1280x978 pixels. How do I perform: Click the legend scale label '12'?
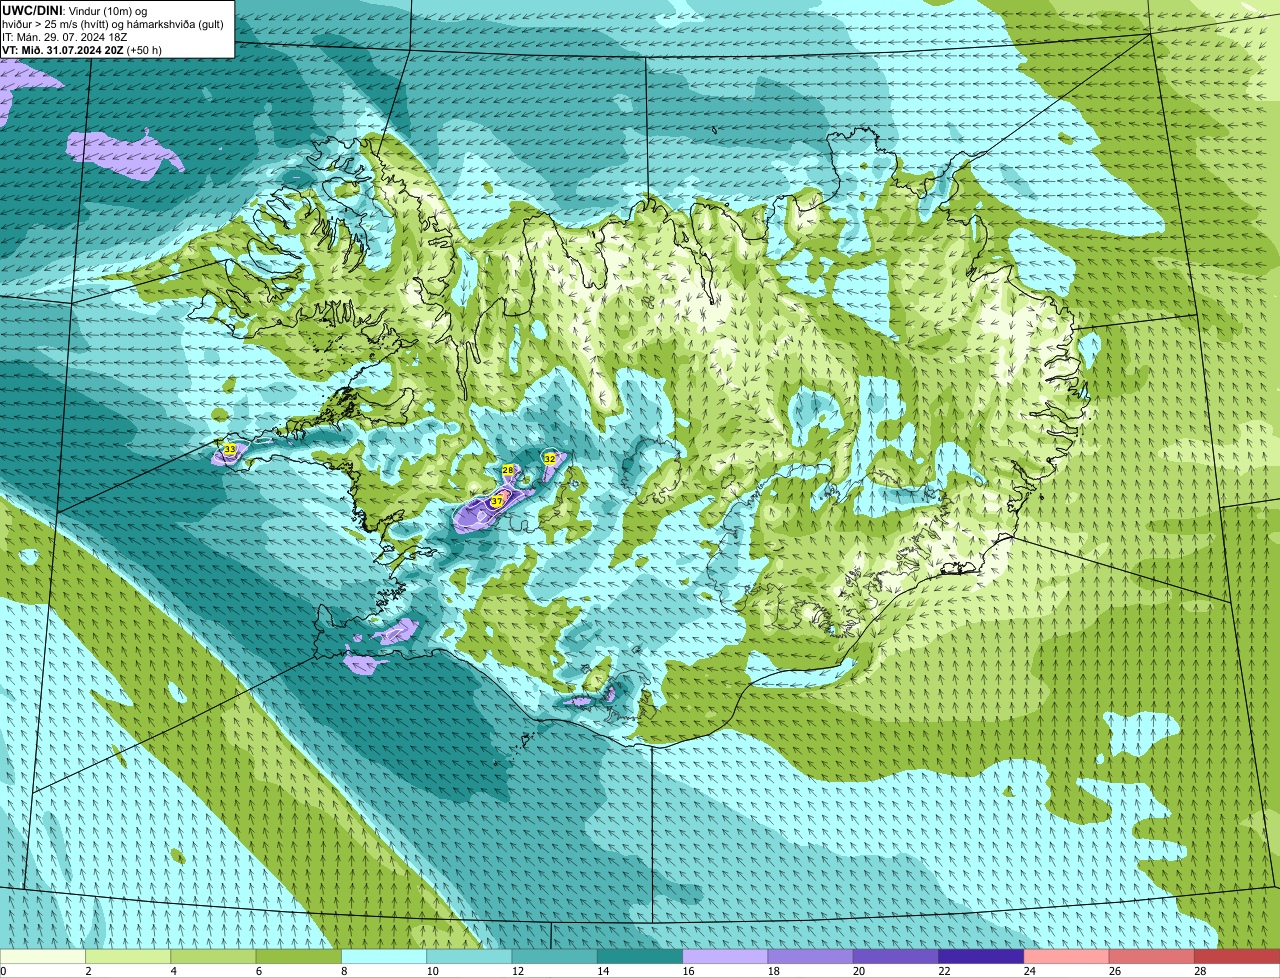pyautogui.click(x=517, y=971)
